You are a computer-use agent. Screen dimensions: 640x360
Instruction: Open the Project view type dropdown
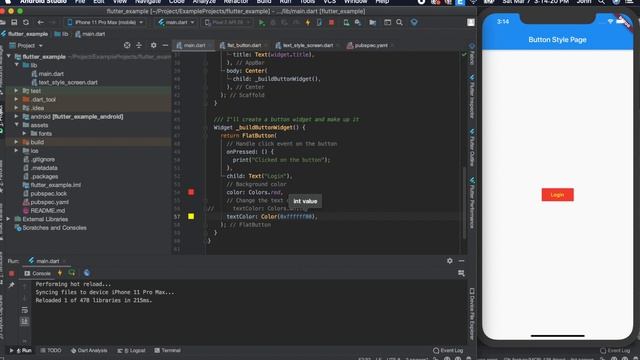[x=26, y=46]
